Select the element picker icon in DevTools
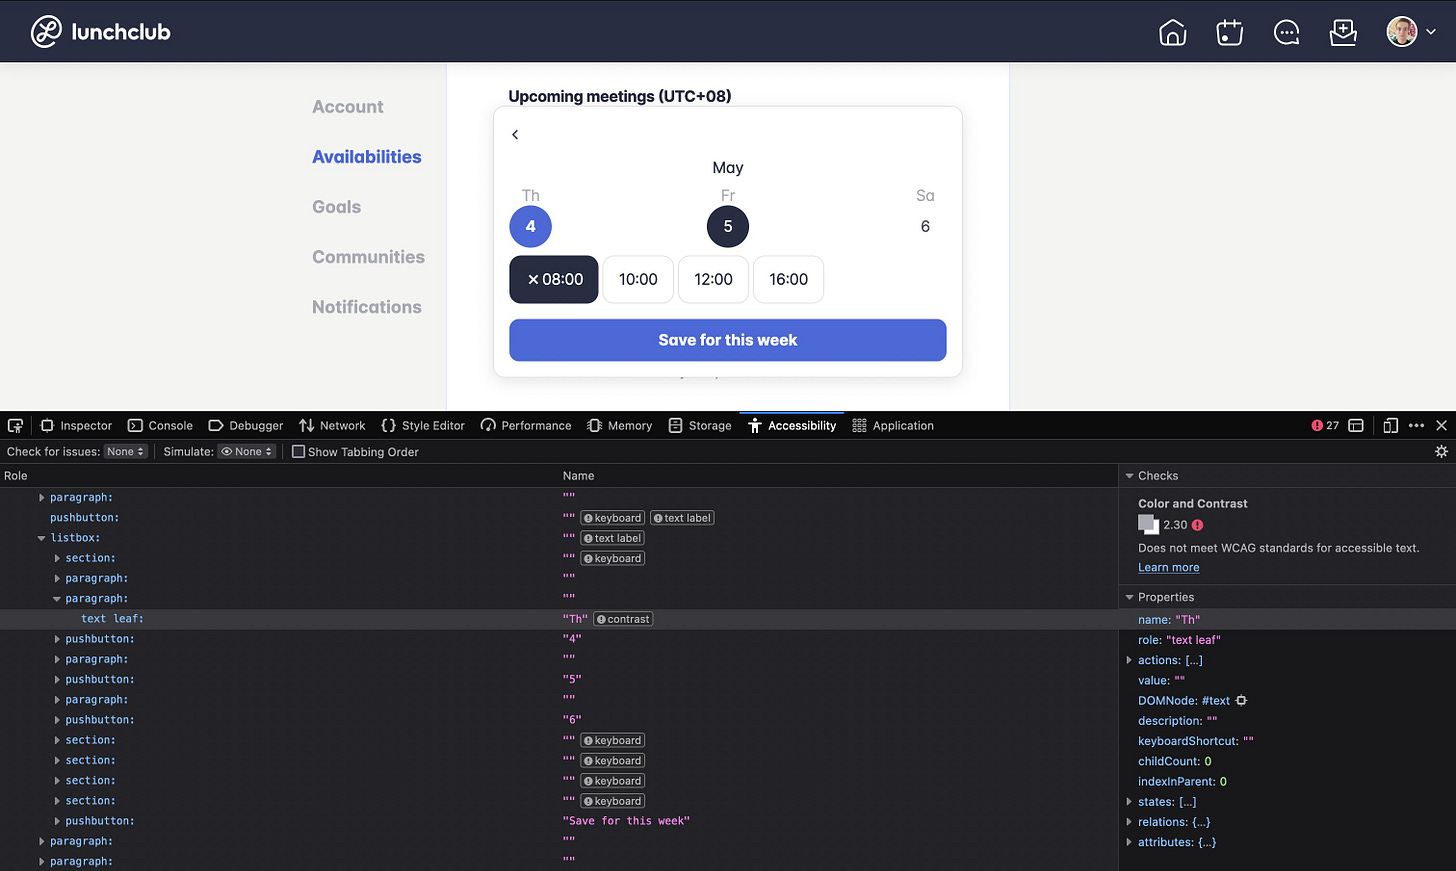Image resolution: width=1456 pixels, height=871 pixels. (x=15, y=425)
